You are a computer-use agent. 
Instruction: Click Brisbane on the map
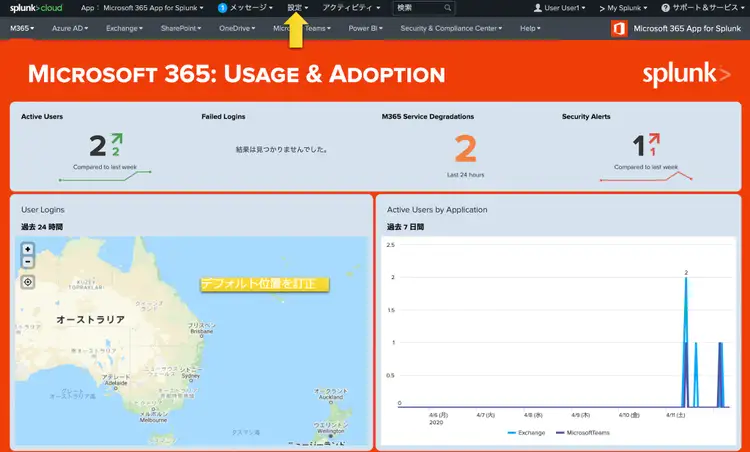[x=201, y=328]
